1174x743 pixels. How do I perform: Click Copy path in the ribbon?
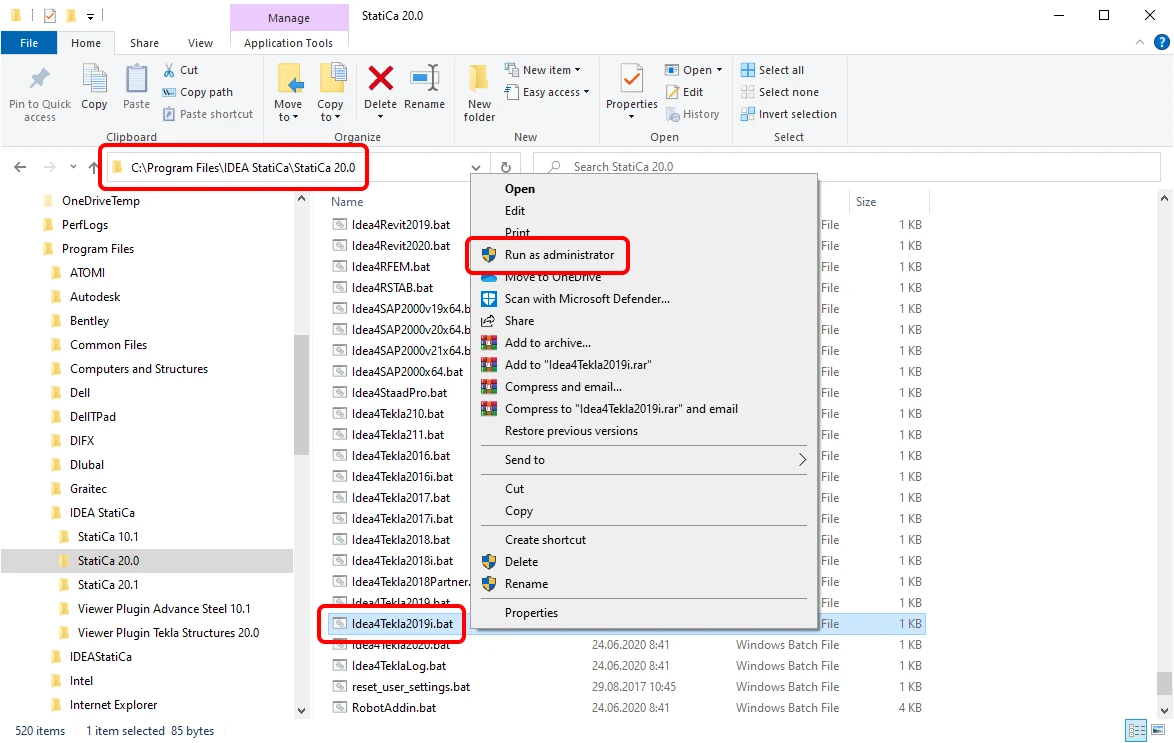point(198,92)
